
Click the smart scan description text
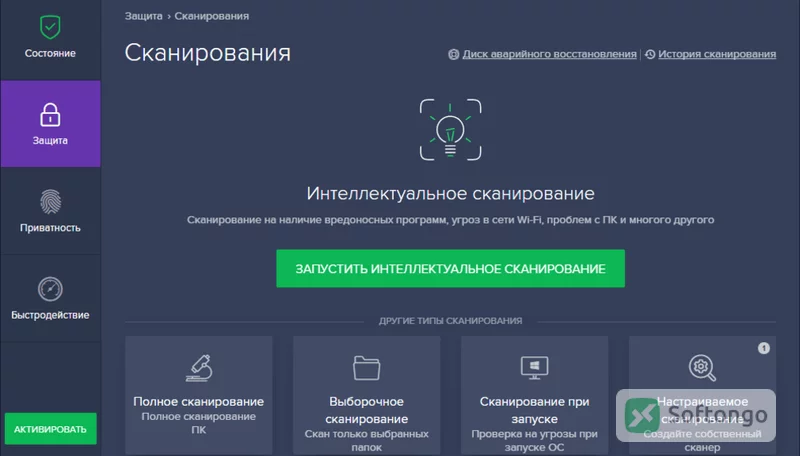coord(451,220)
